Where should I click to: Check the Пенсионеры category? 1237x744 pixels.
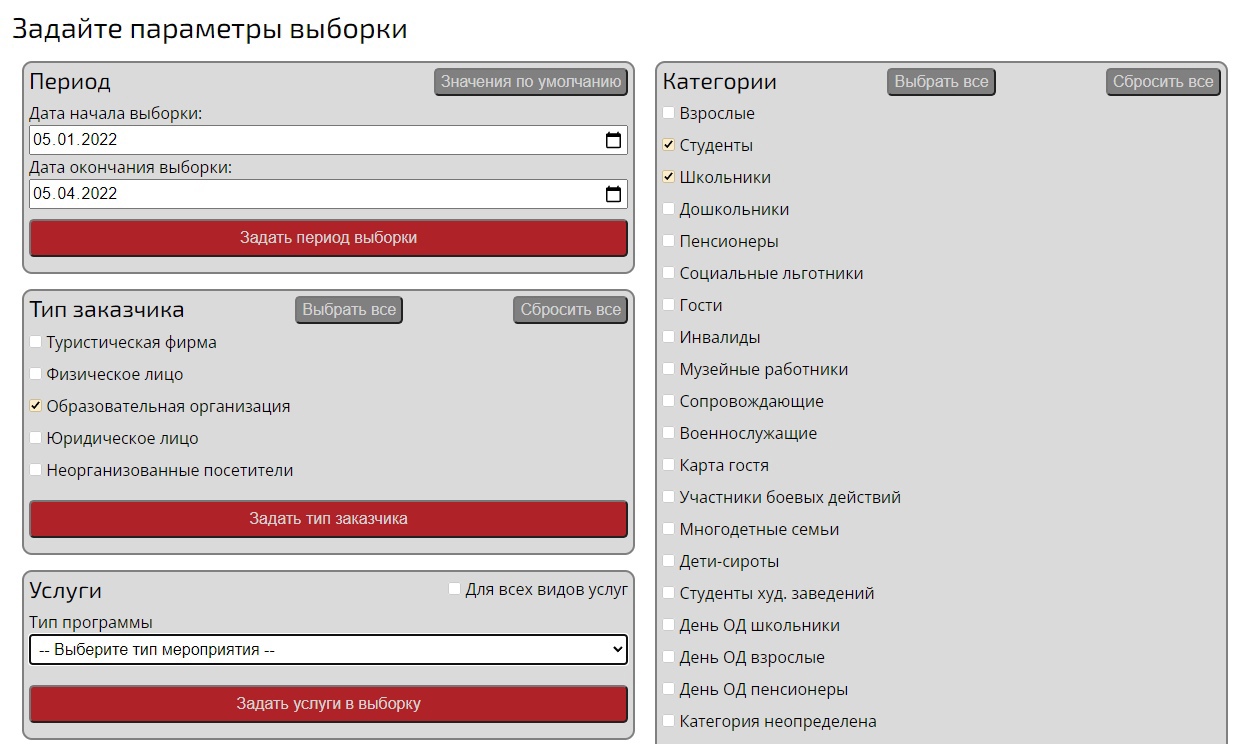click(668, 241)
